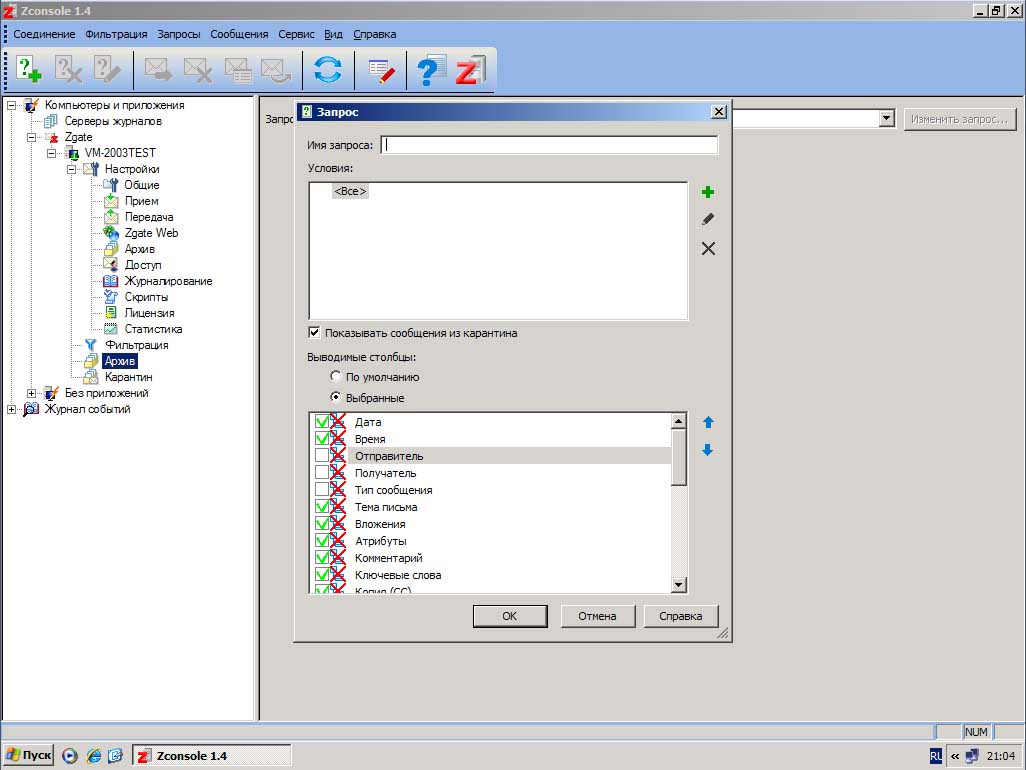Add a condition with green plus
This screenshot has width=1026, height=770.
point(707,192)
